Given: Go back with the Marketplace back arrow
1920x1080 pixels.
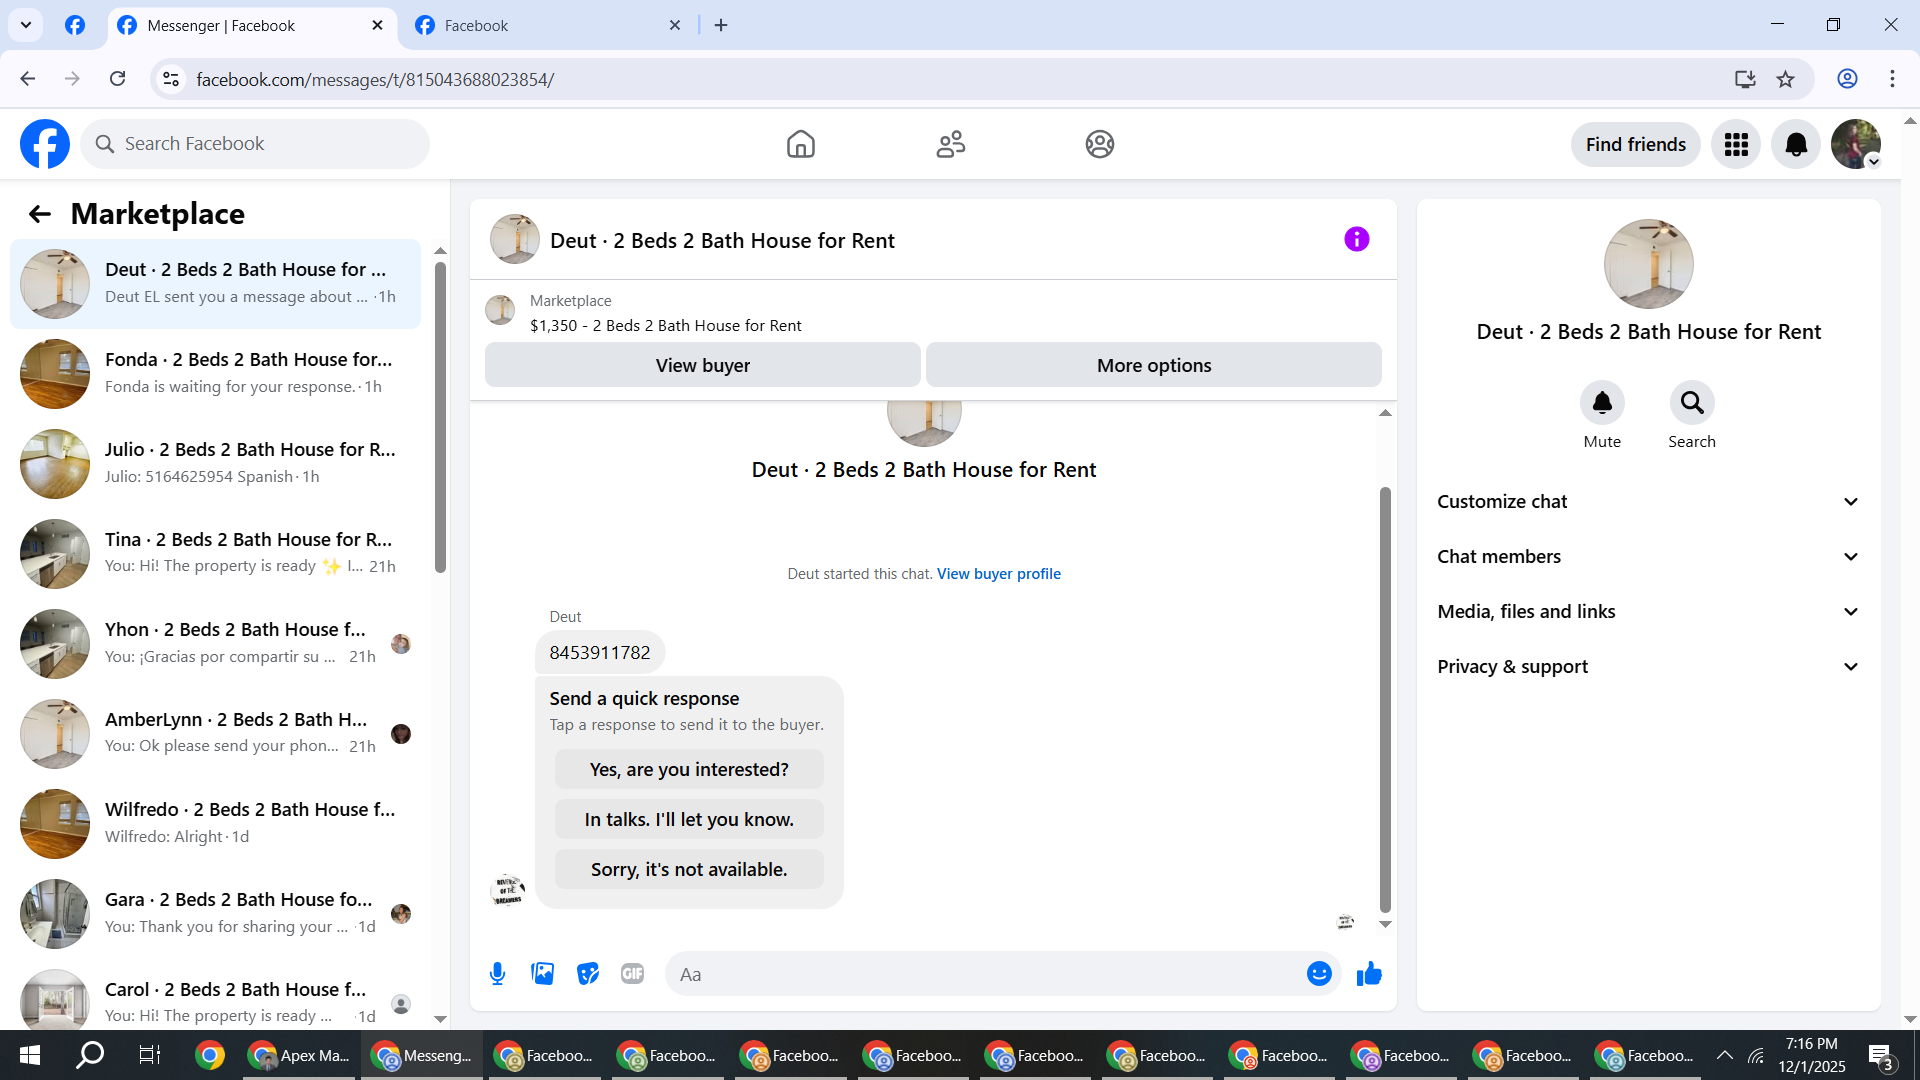Looking at the screenshot, I should (x=39, y=214).
